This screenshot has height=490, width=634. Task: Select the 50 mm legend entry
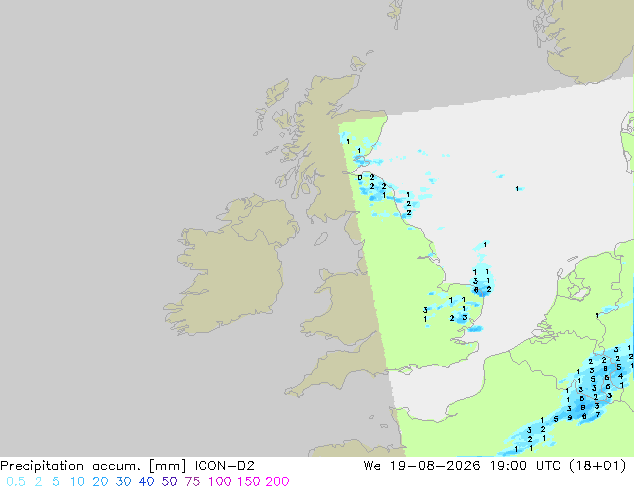[x=169, y=482]
